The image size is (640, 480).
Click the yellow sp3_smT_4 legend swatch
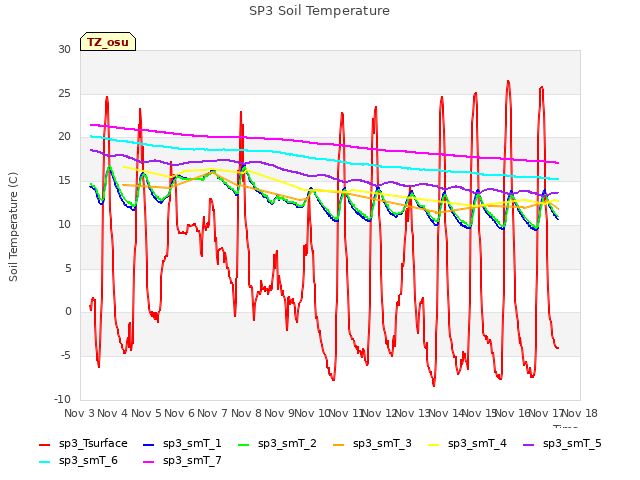coord(433,444)
